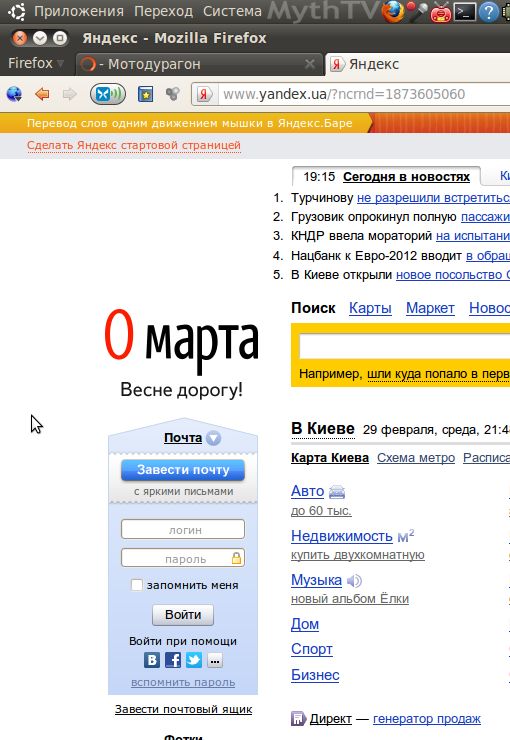Click the red TV panel icon
This screenshot has width=510, height=740.
pyautogui.click(x=441, y=12)
